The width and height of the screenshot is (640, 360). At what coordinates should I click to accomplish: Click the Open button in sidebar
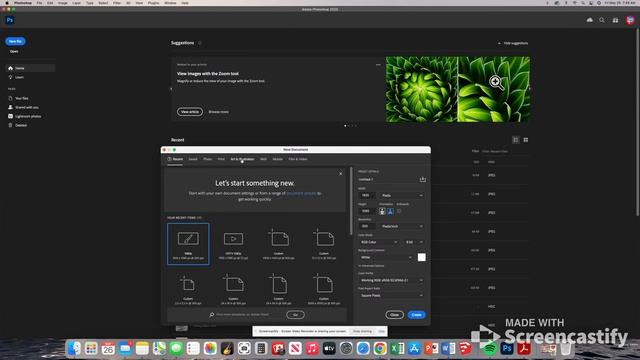[14, 51]
